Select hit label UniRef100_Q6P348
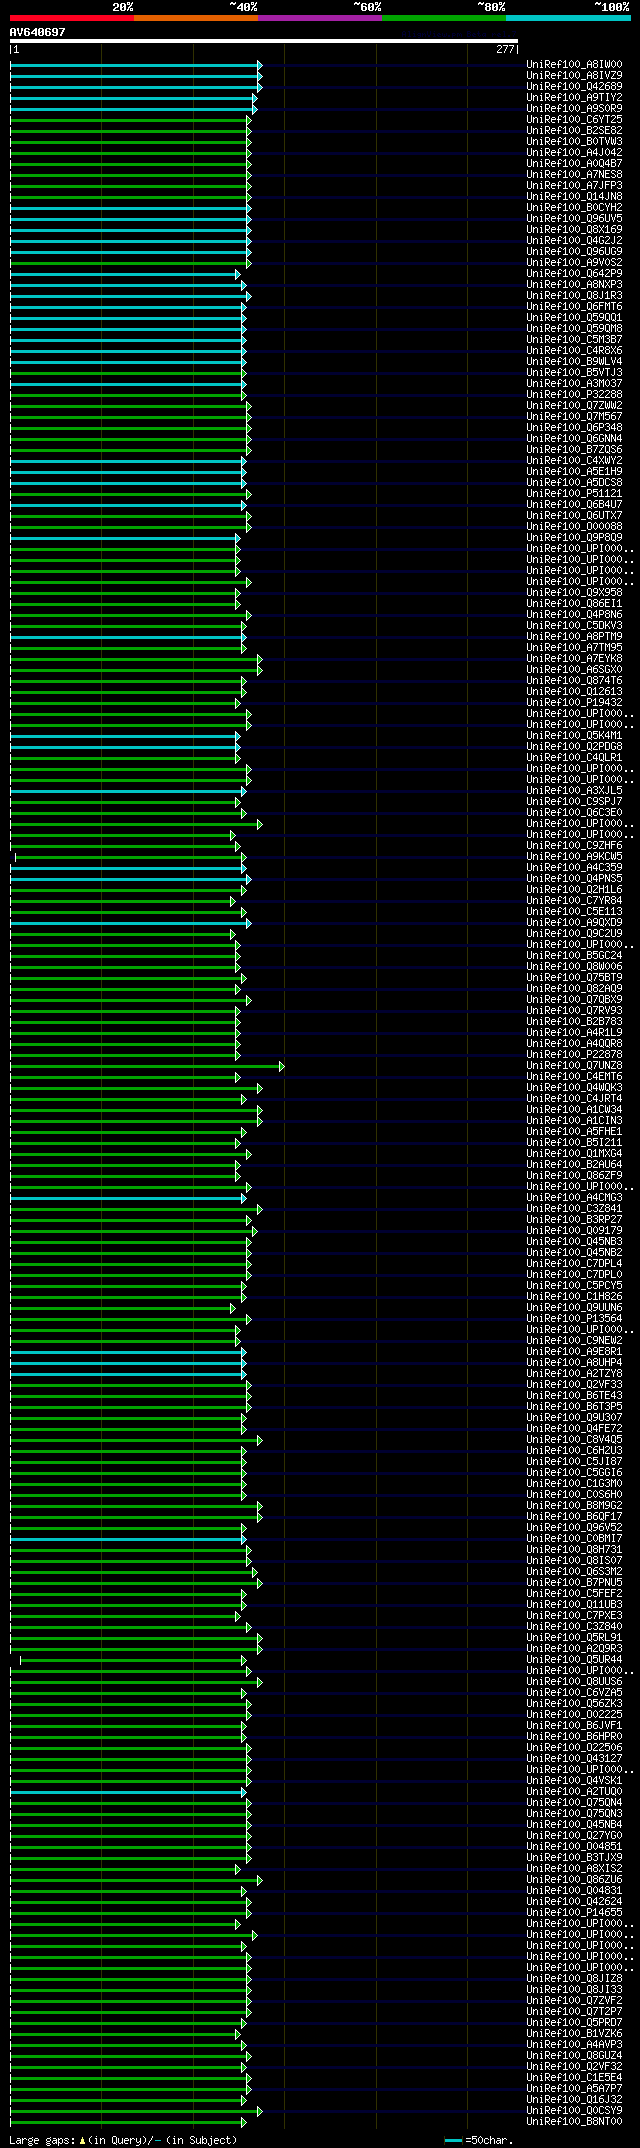Image resolution: width=640 pixels, height=2148 pixels. pyautogui.click(x=574, y=428)
